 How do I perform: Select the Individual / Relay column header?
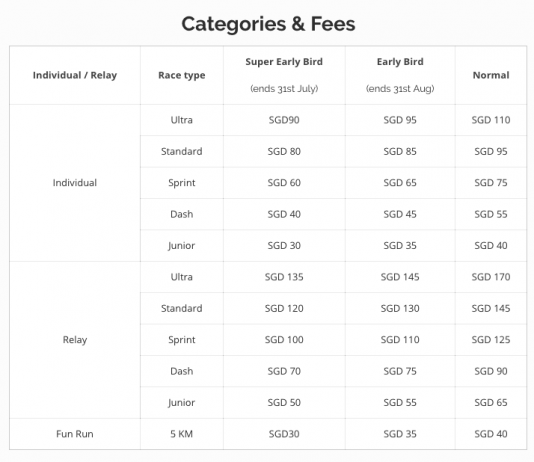pos(75,75)
